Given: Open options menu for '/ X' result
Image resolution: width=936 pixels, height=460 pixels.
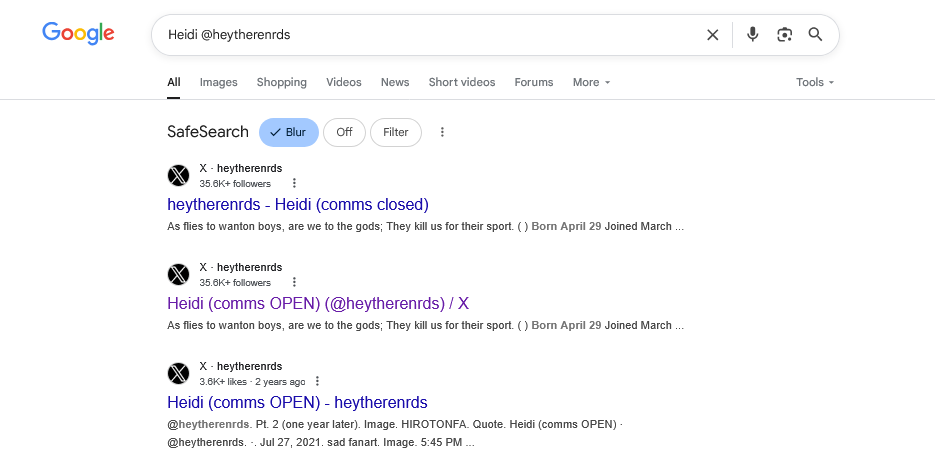Looking at the screenshot, I should tap(294, 282).
